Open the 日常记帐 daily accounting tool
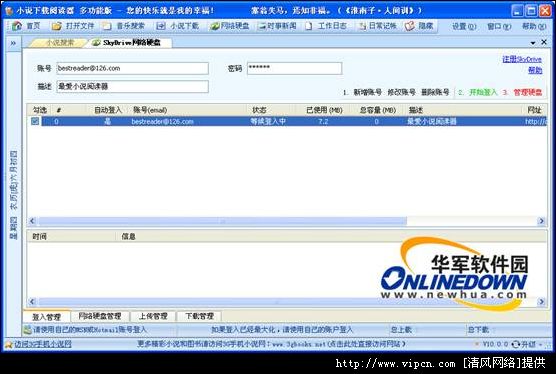This screenshot has height=374, width=556. pos(378,26)
